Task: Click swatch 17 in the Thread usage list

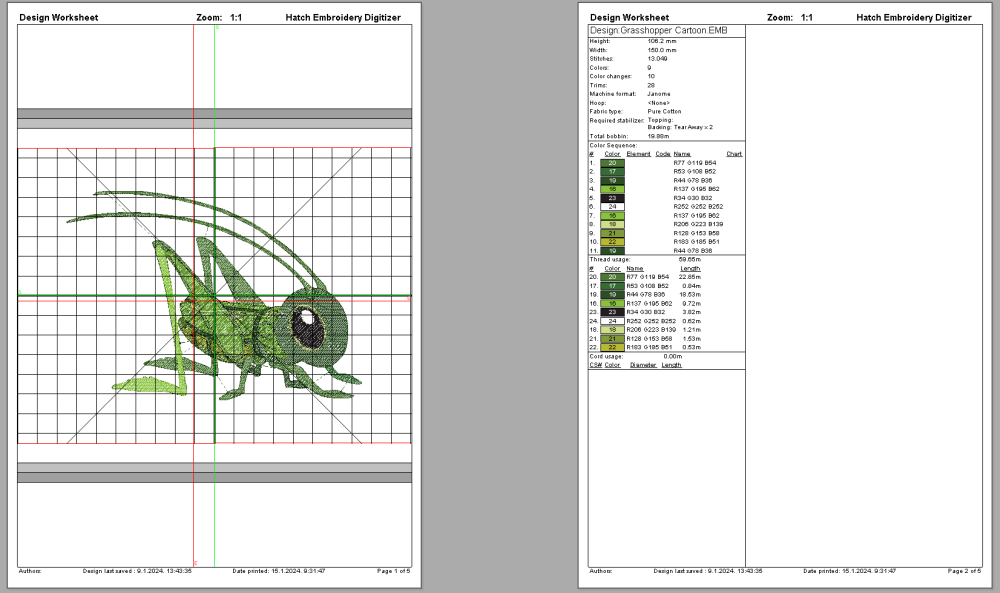Action: [x=612, y=285]
